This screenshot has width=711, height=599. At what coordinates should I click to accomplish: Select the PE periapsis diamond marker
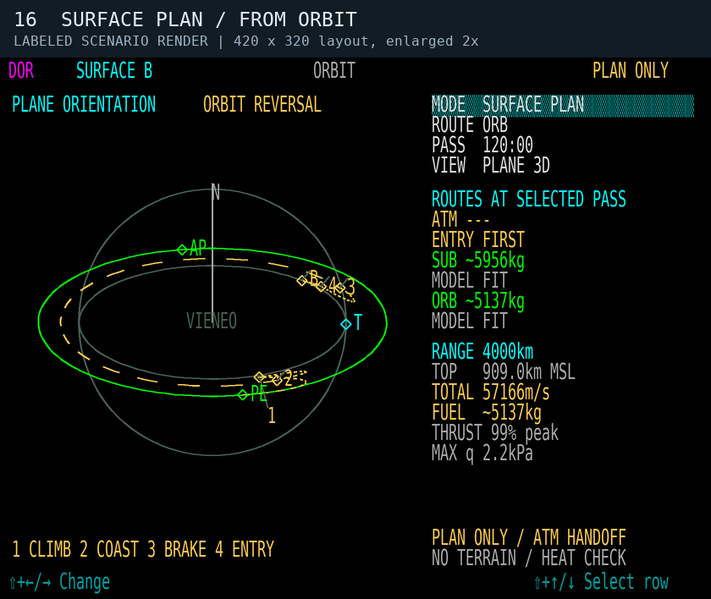243,395
